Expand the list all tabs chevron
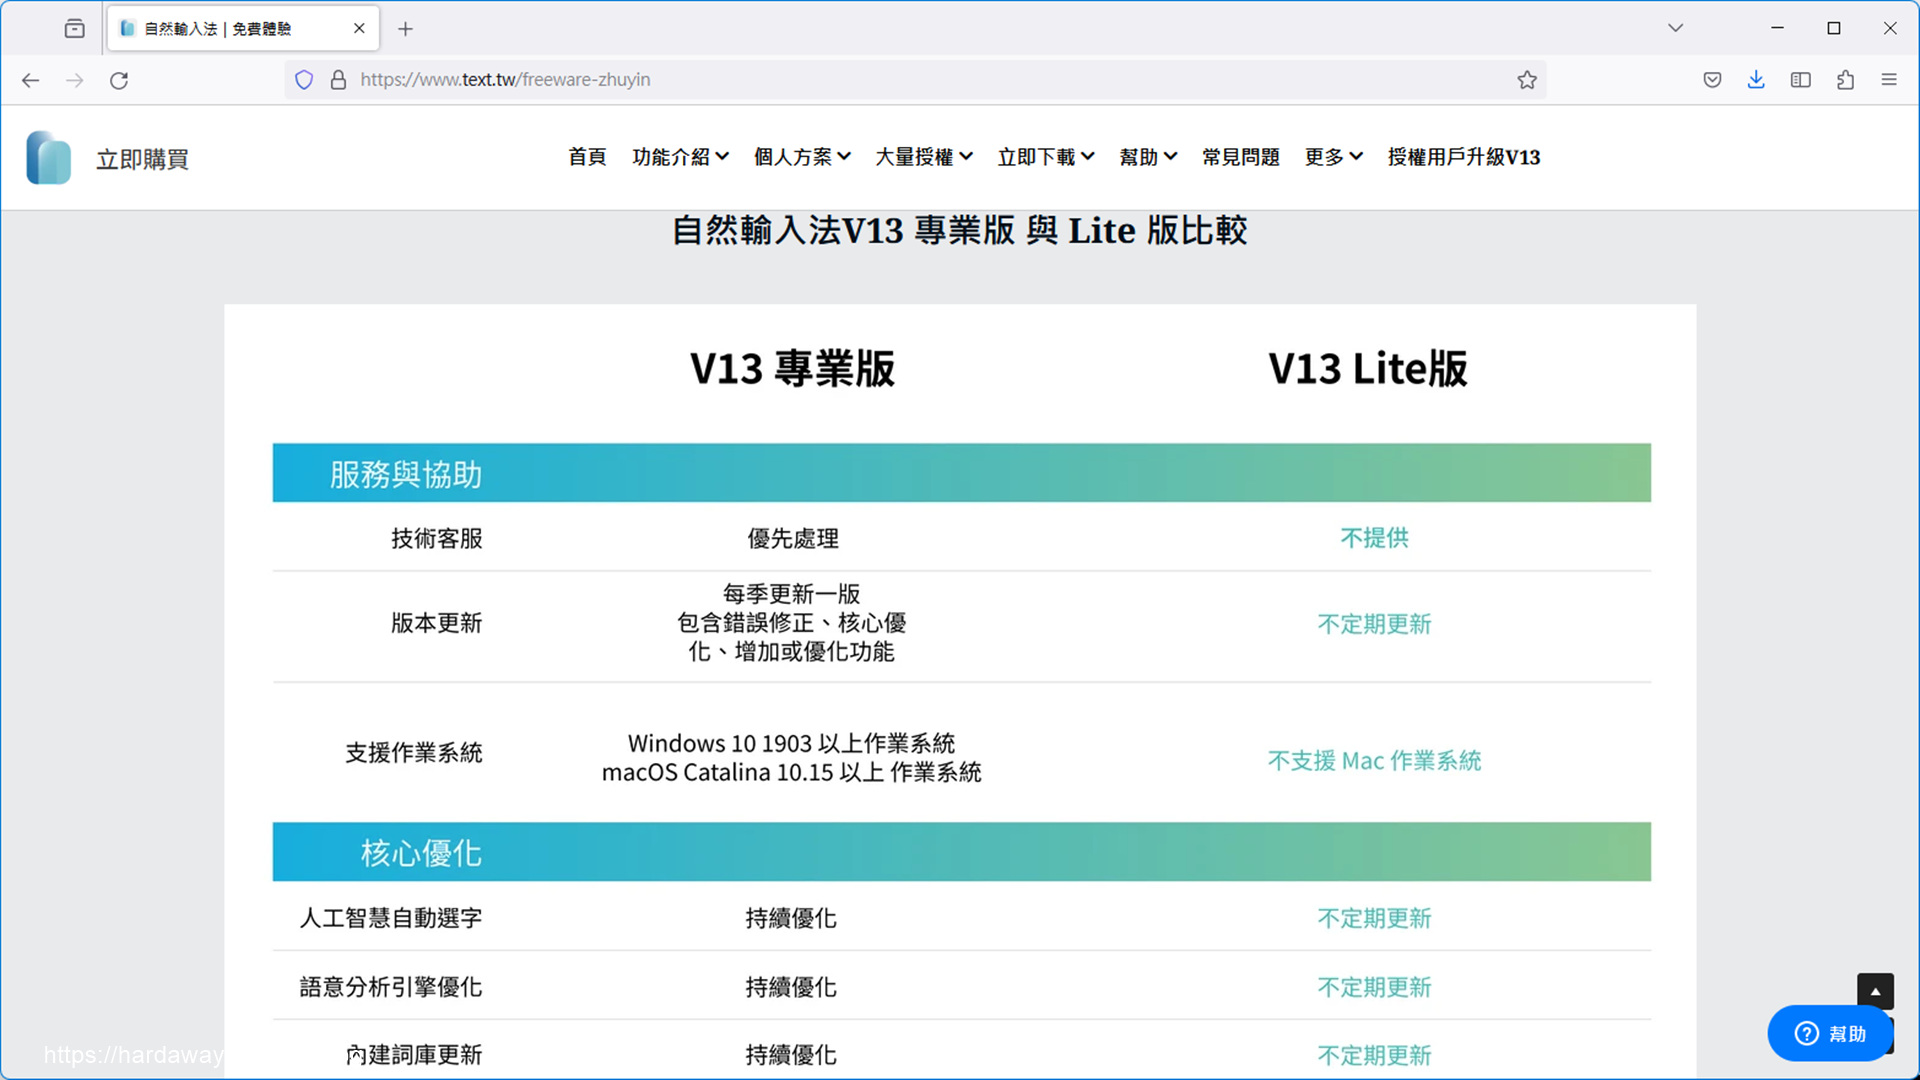 click(x=1676, y=28)
